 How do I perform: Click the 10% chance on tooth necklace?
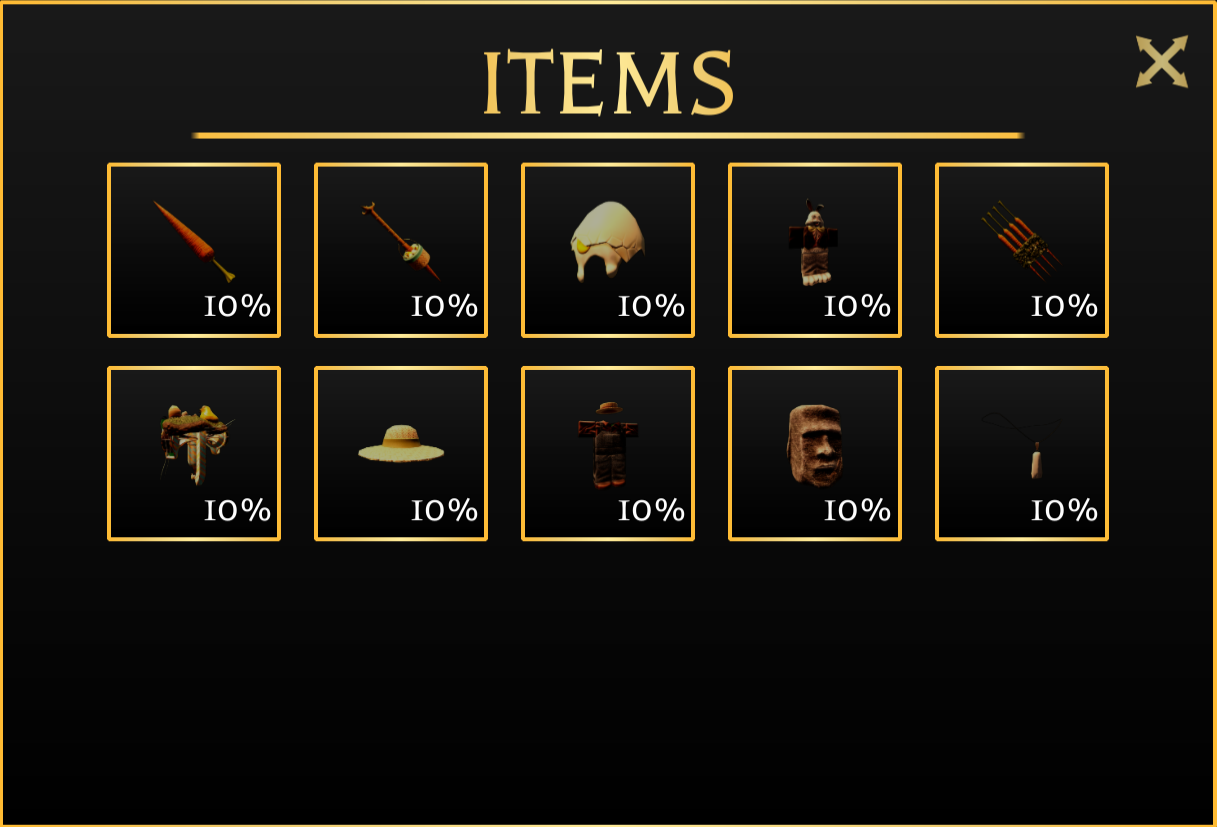click(1065, 510)
